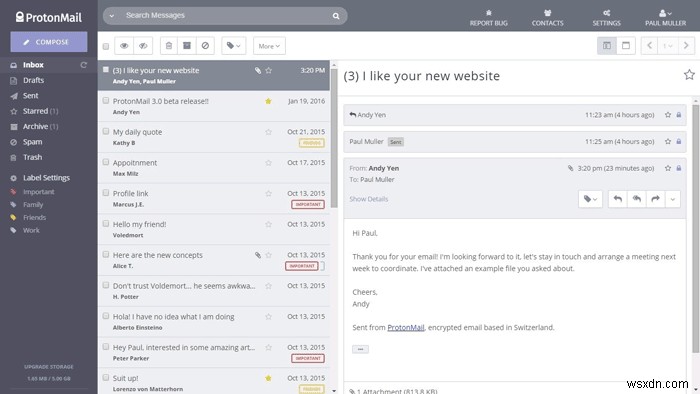Archive selected messages toolbar icon

187,46
